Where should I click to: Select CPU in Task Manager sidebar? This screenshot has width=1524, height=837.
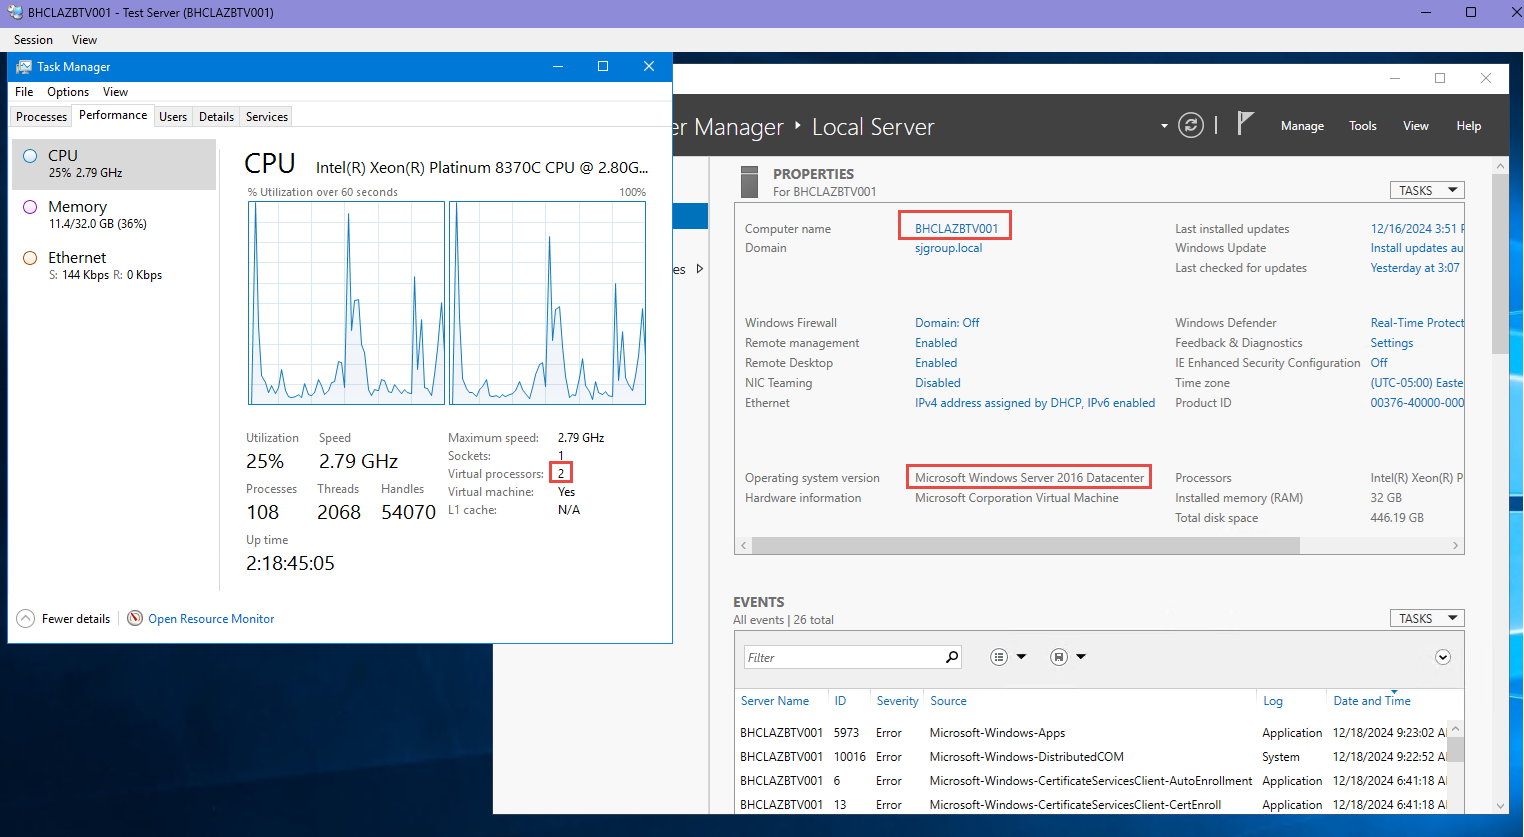pos(114,164)
